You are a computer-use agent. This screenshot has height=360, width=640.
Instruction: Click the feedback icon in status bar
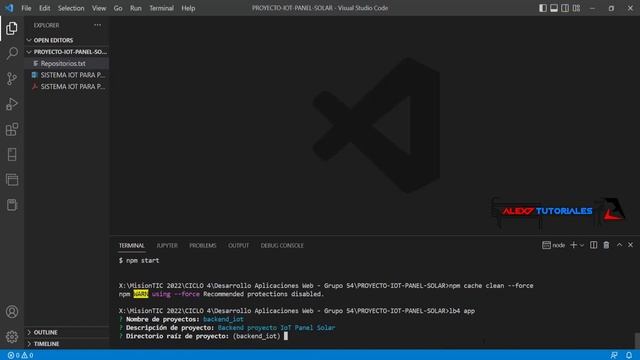pos(614,356)
